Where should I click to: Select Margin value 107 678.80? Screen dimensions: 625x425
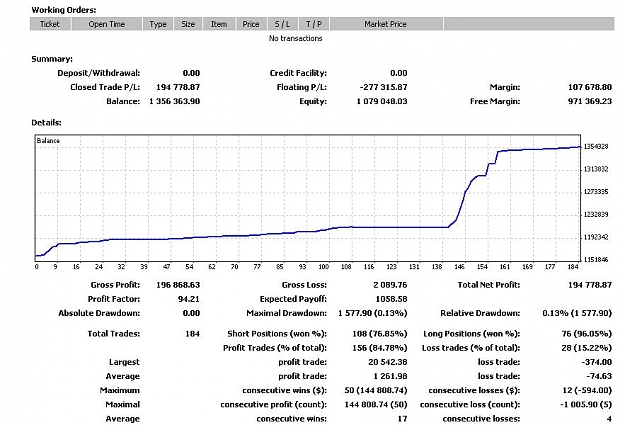pyautogui.click(x=590, y=87)
